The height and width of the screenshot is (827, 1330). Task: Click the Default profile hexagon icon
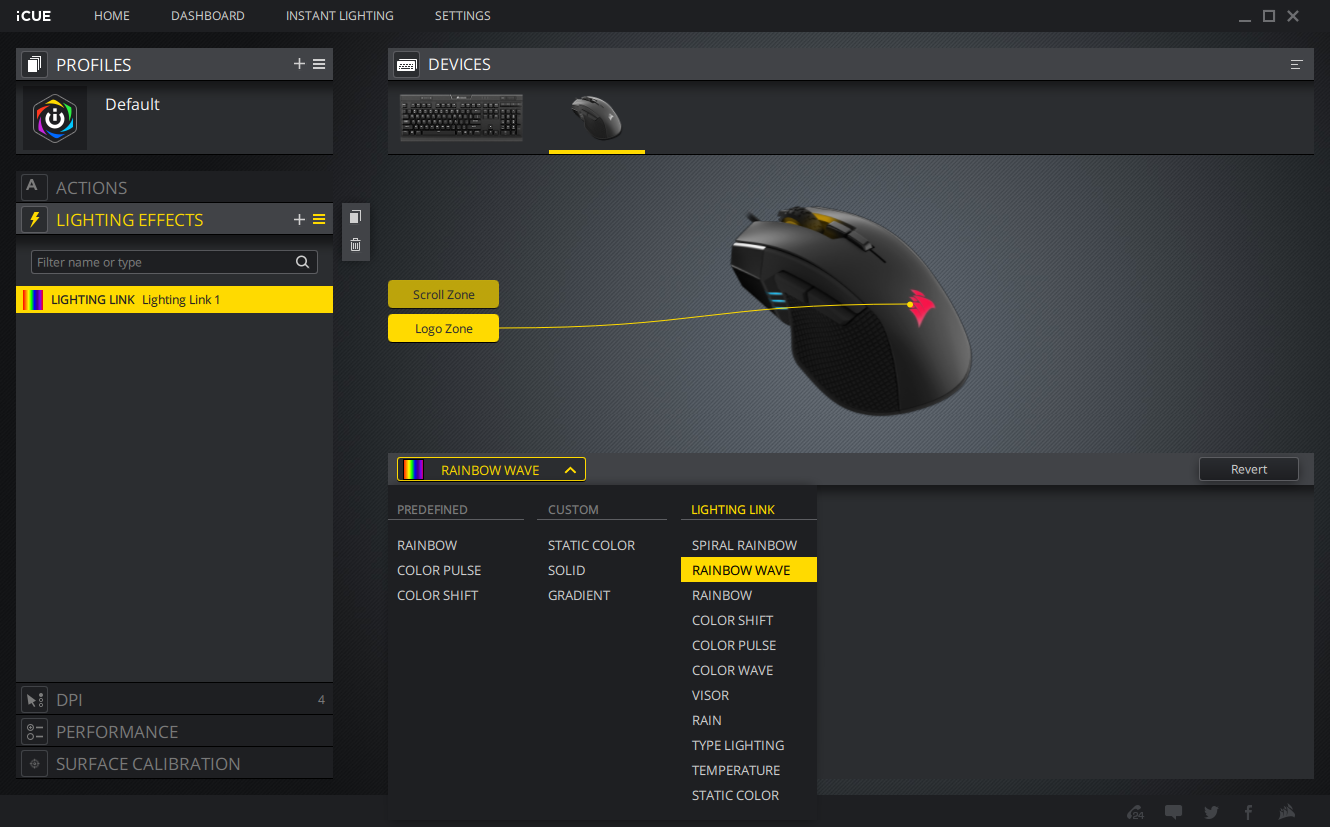[x=55, y=118]
